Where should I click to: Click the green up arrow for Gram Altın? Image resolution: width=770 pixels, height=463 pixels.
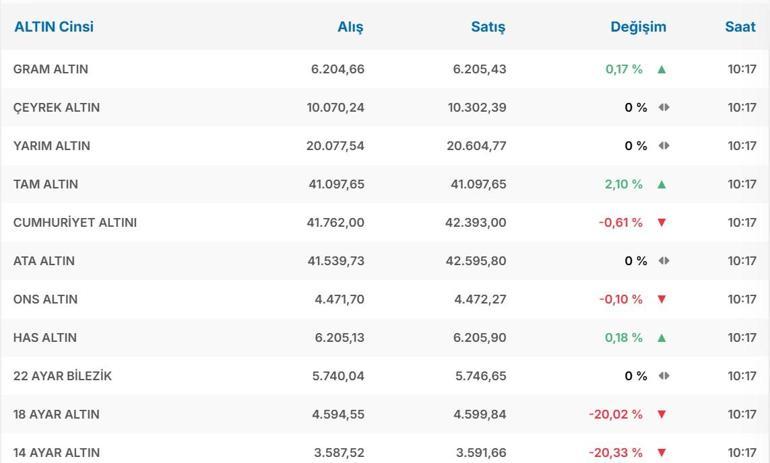point(662,69)
